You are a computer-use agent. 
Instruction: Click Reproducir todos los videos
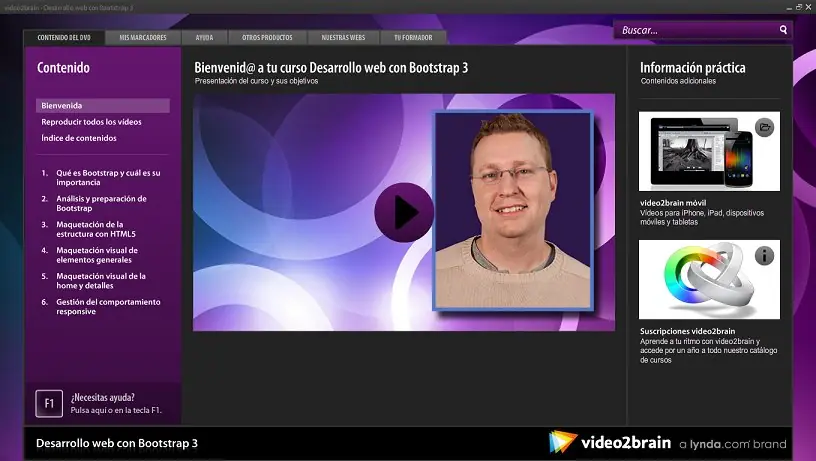pos(92,122)
